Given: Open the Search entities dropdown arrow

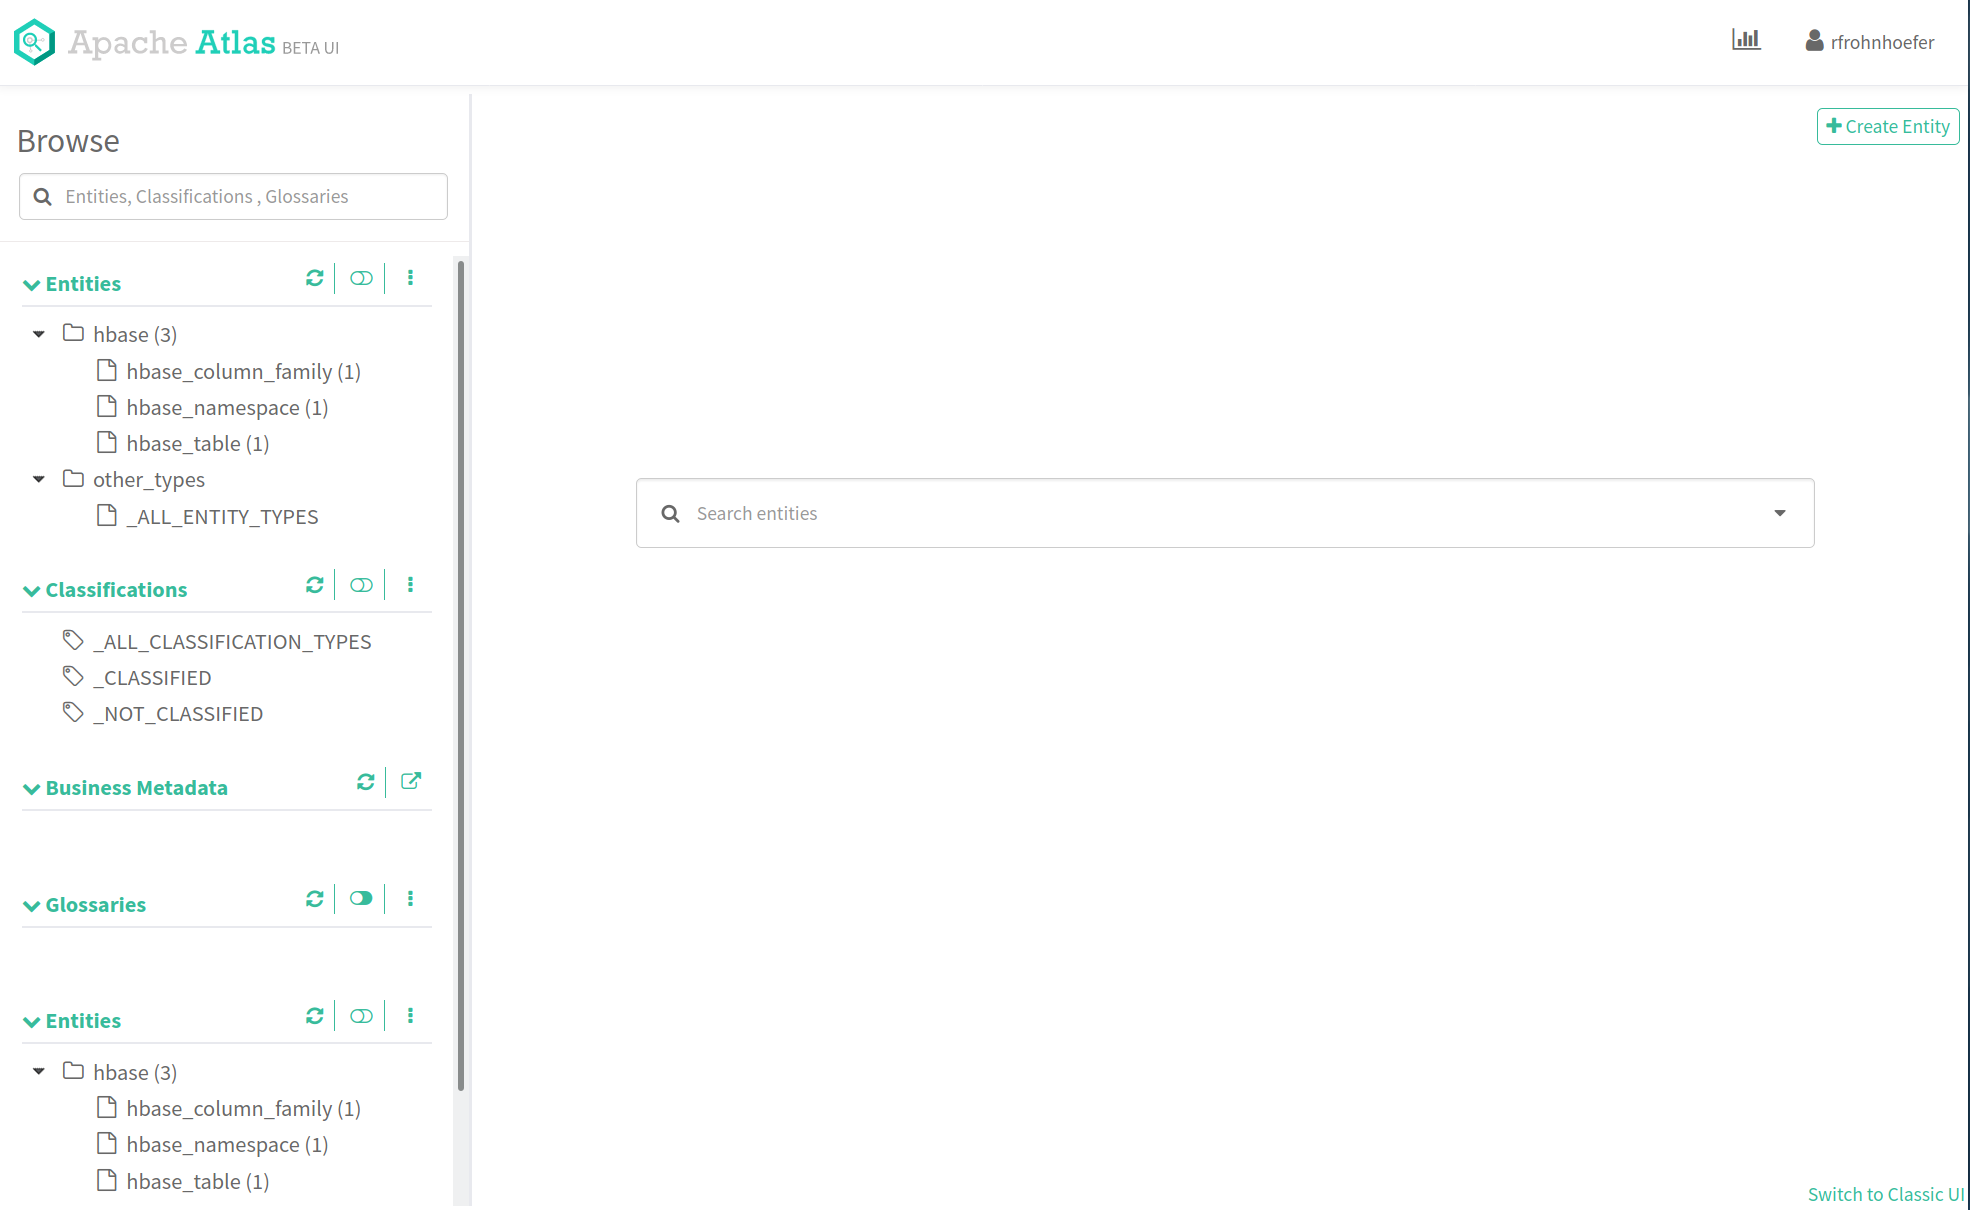Looking at the screenshot, I should pyautogui.click(x=1779, y=513).
